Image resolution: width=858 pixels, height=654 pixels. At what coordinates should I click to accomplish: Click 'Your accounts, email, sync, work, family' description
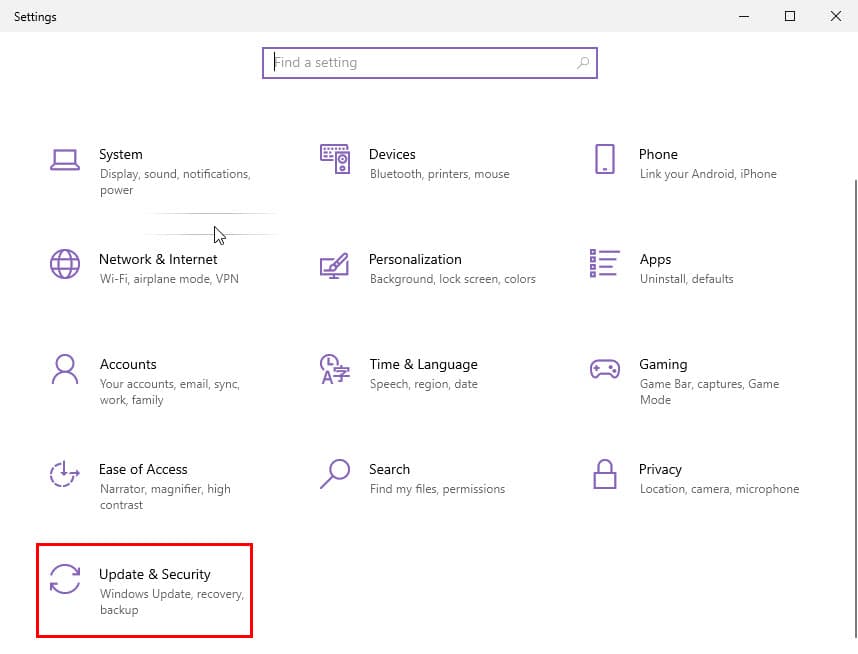170,392
